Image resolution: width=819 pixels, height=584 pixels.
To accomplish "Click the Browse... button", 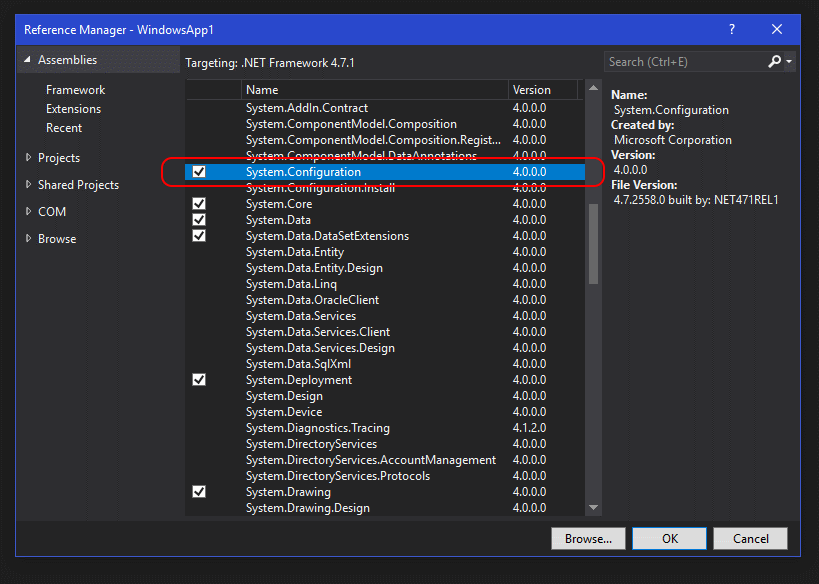I will [588, 539].
